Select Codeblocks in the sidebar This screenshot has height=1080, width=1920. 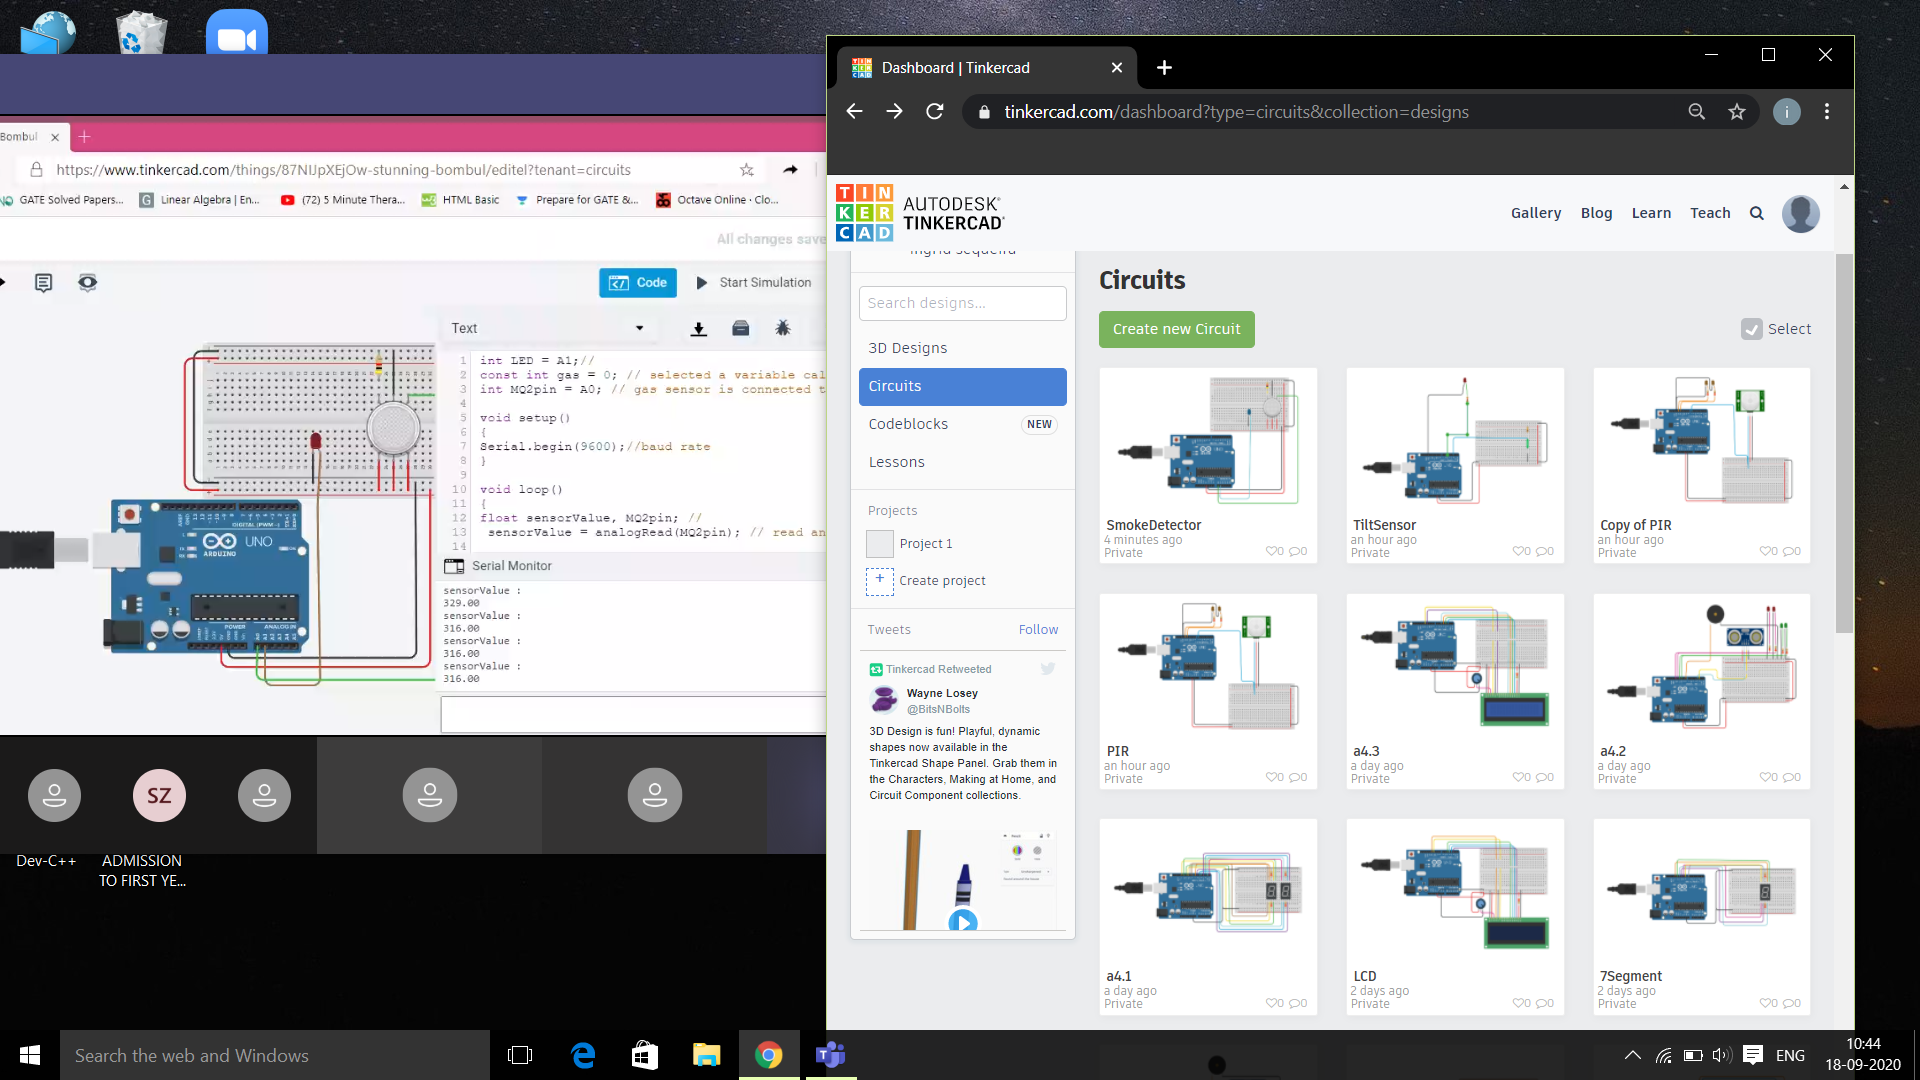(x=908, y=424)
